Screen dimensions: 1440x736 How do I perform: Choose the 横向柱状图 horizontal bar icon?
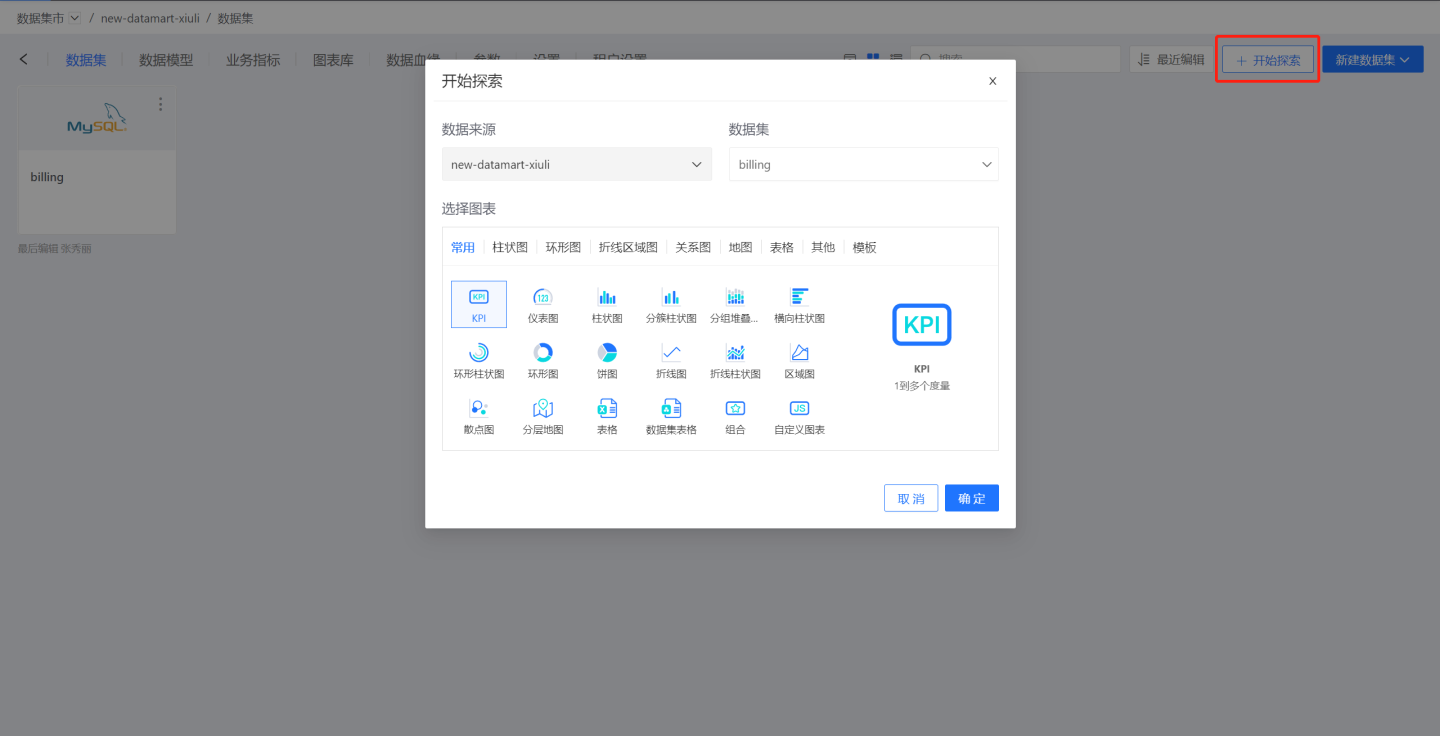click(x=799, y=298)
